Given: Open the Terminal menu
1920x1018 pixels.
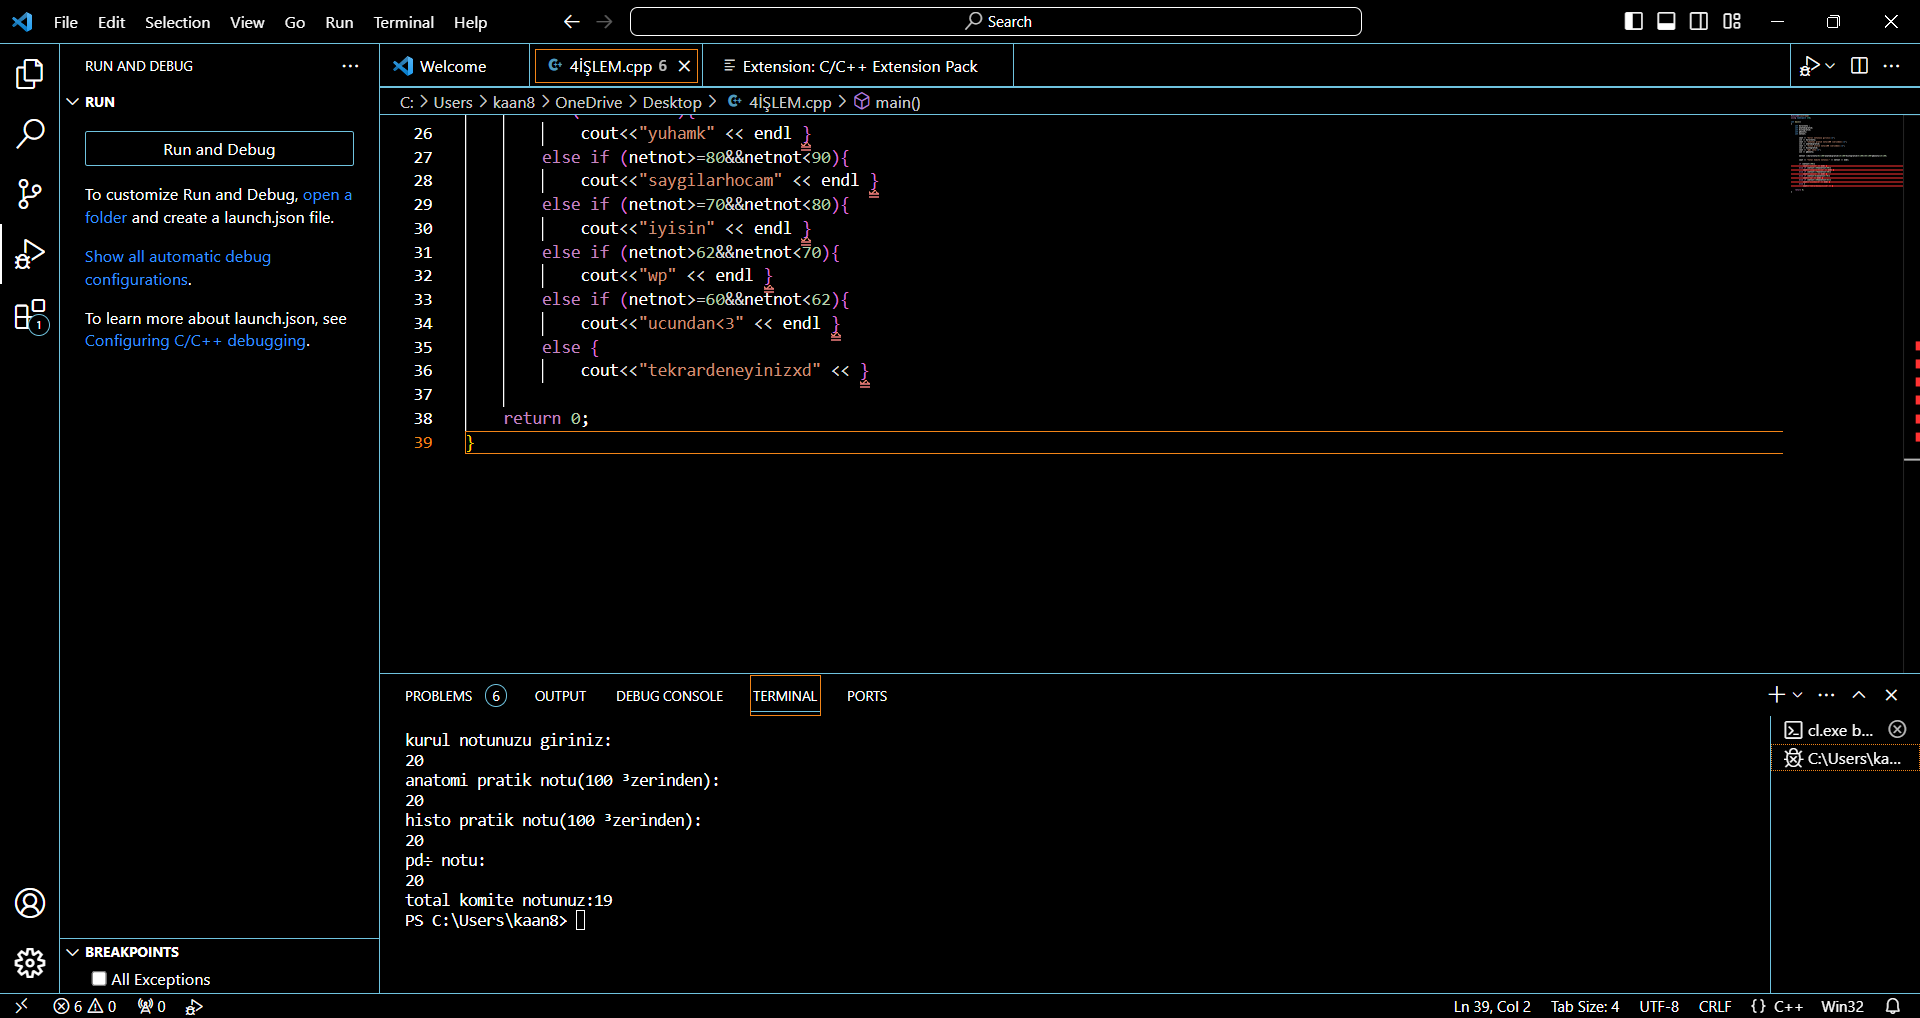Looking at the screenshot, I should [x=403, y=22].
